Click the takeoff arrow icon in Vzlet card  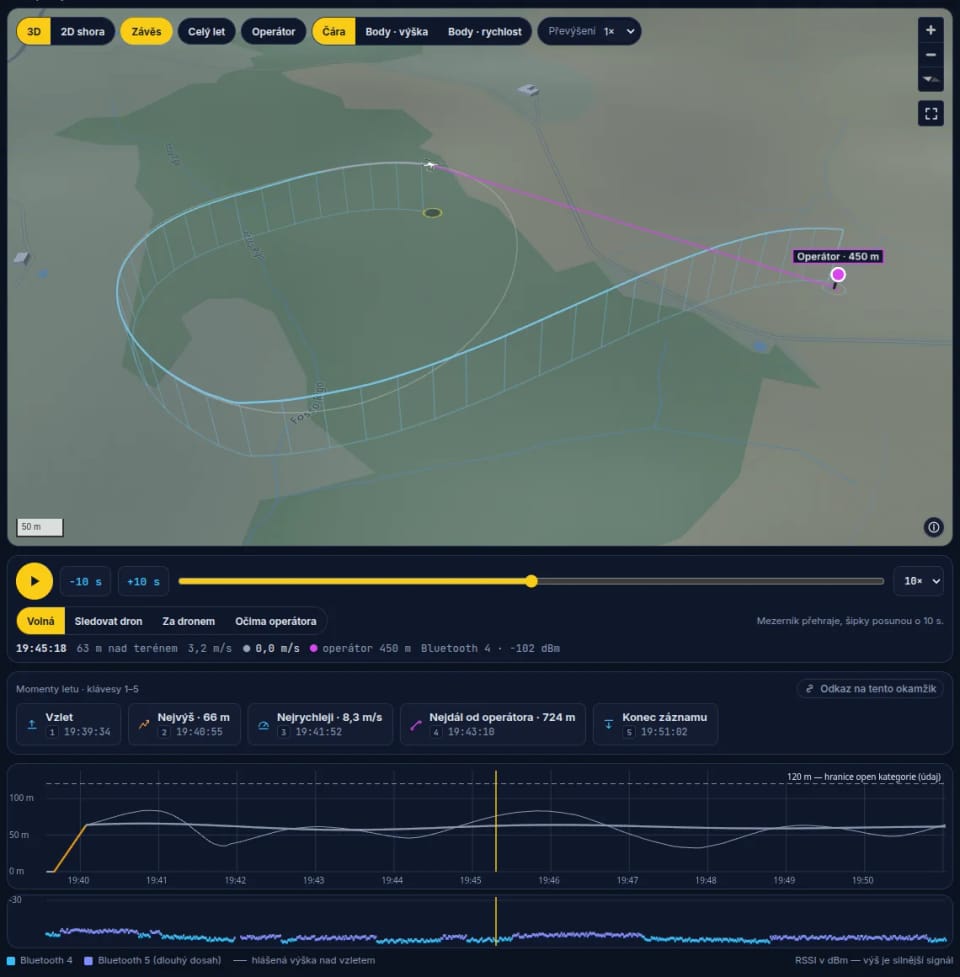[32, 724]
